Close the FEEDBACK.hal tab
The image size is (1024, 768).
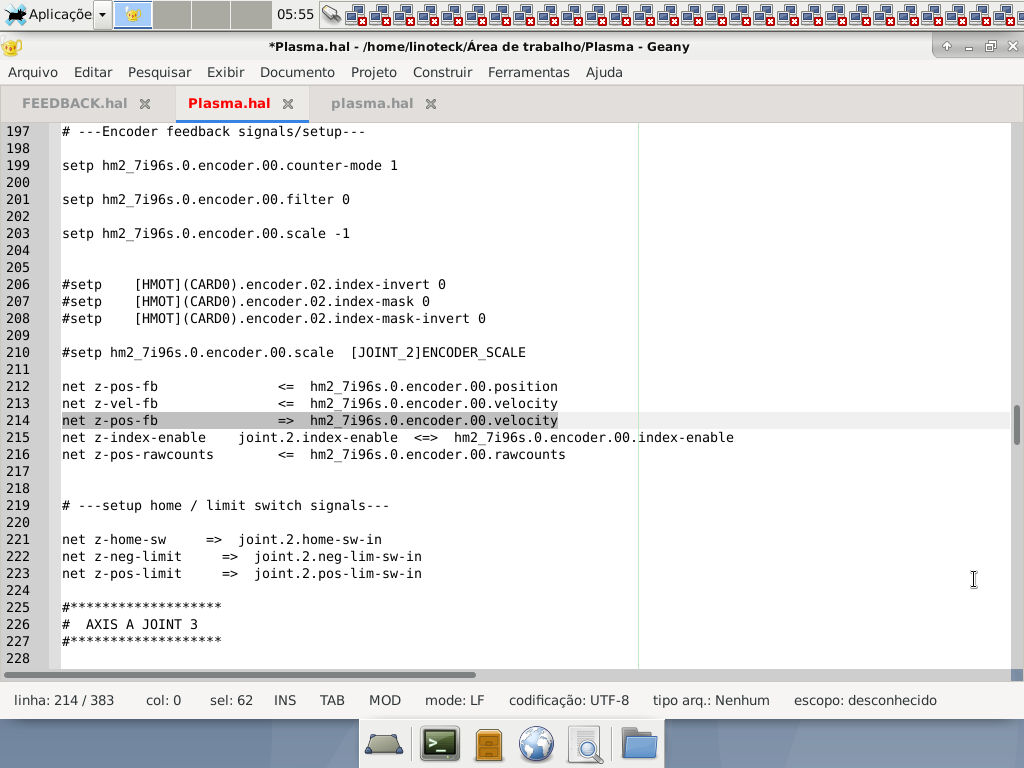(x=145, y=104)
